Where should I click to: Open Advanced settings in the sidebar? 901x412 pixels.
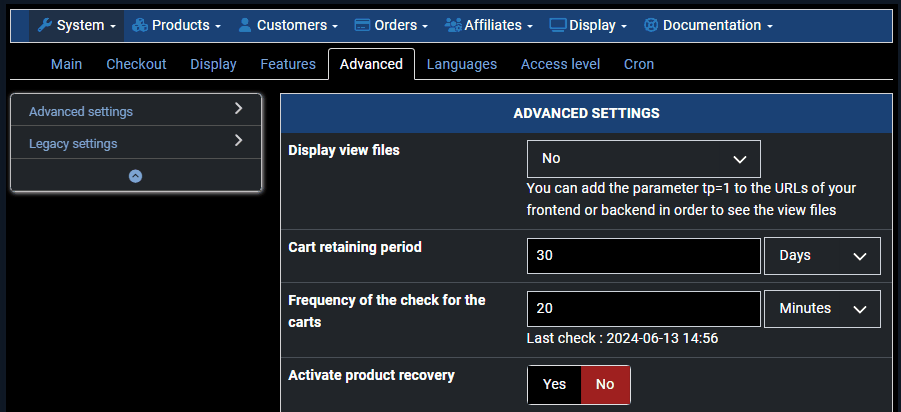(x=136, y=110)
